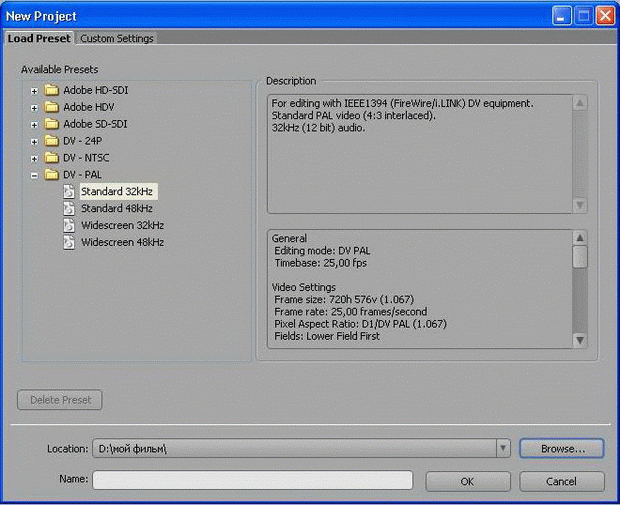
Task: Click the DV - 24P folder icon
Action: (51, 141)
